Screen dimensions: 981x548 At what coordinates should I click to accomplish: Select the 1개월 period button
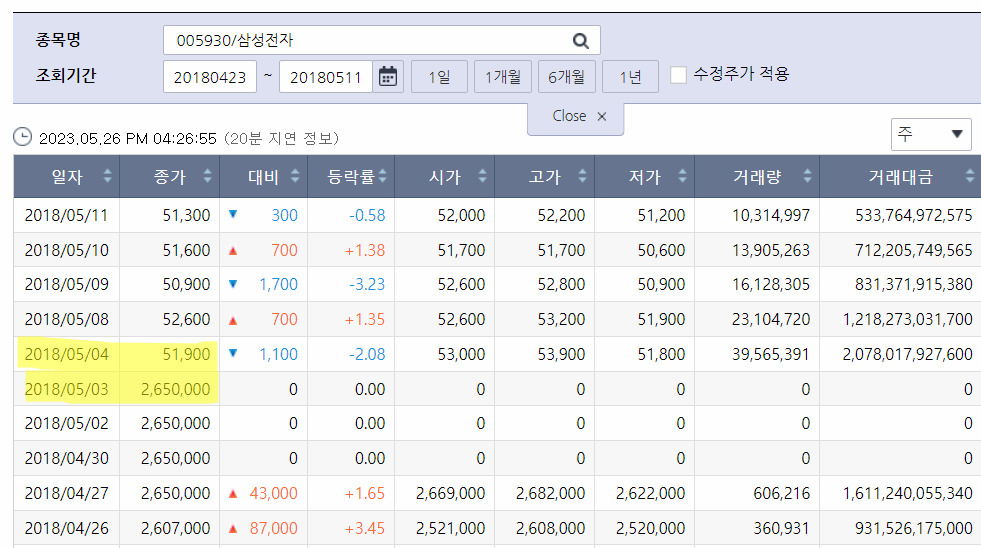503,77
